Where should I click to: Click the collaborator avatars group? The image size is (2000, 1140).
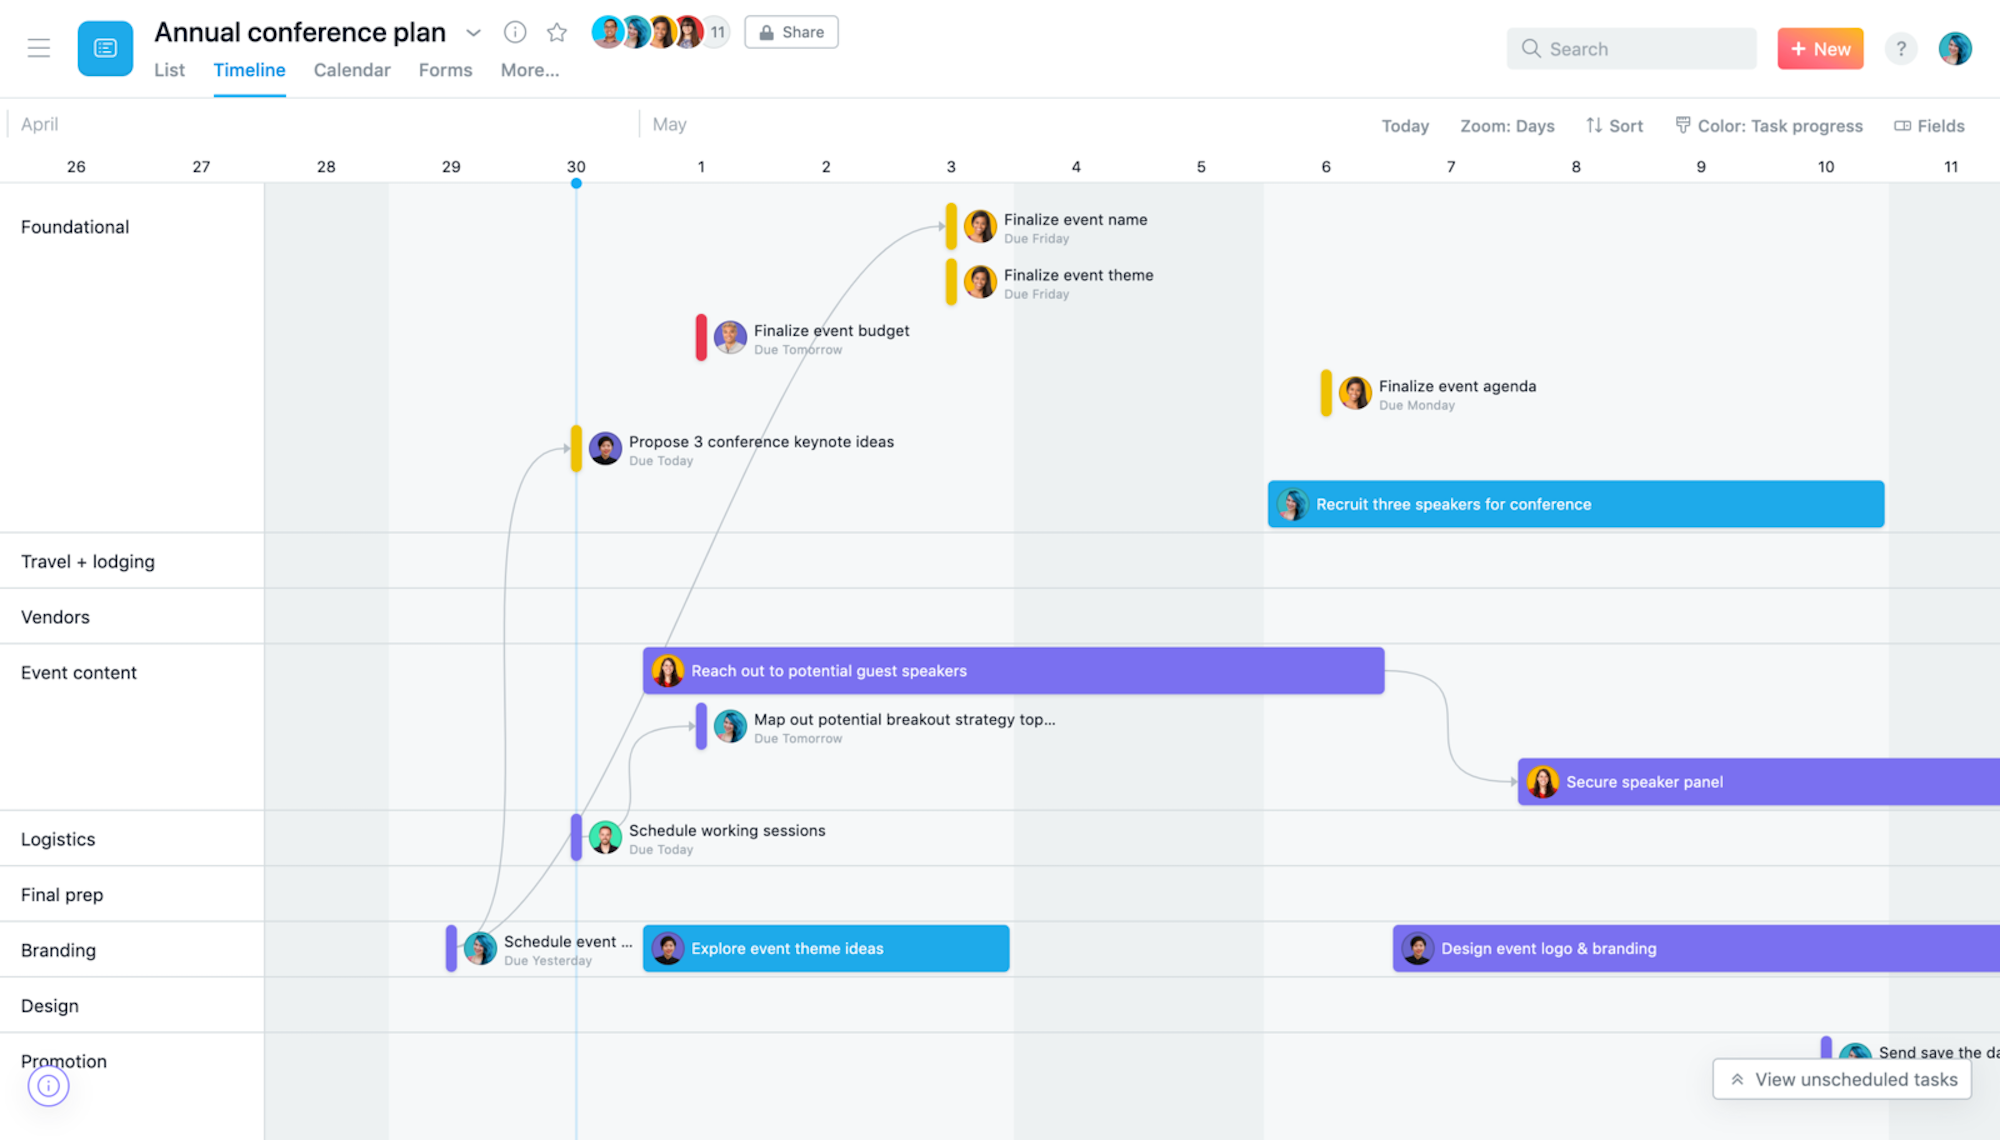point(659,30)
